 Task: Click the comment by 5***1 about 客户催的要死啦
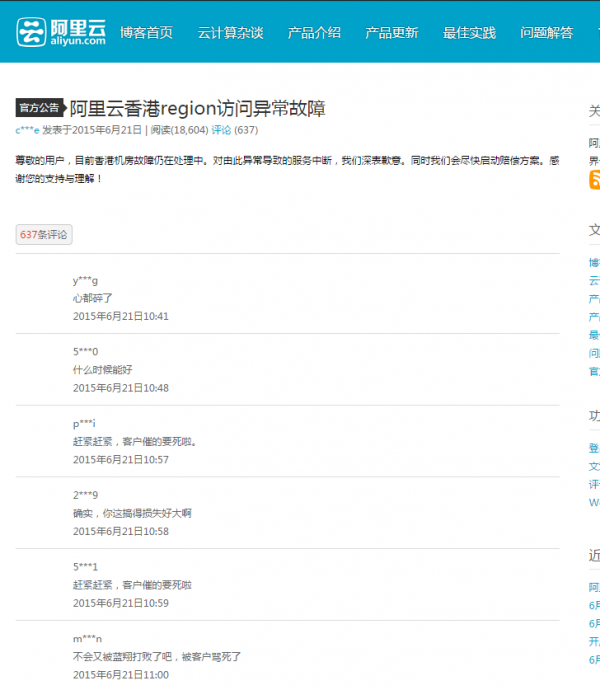(132, 585)
